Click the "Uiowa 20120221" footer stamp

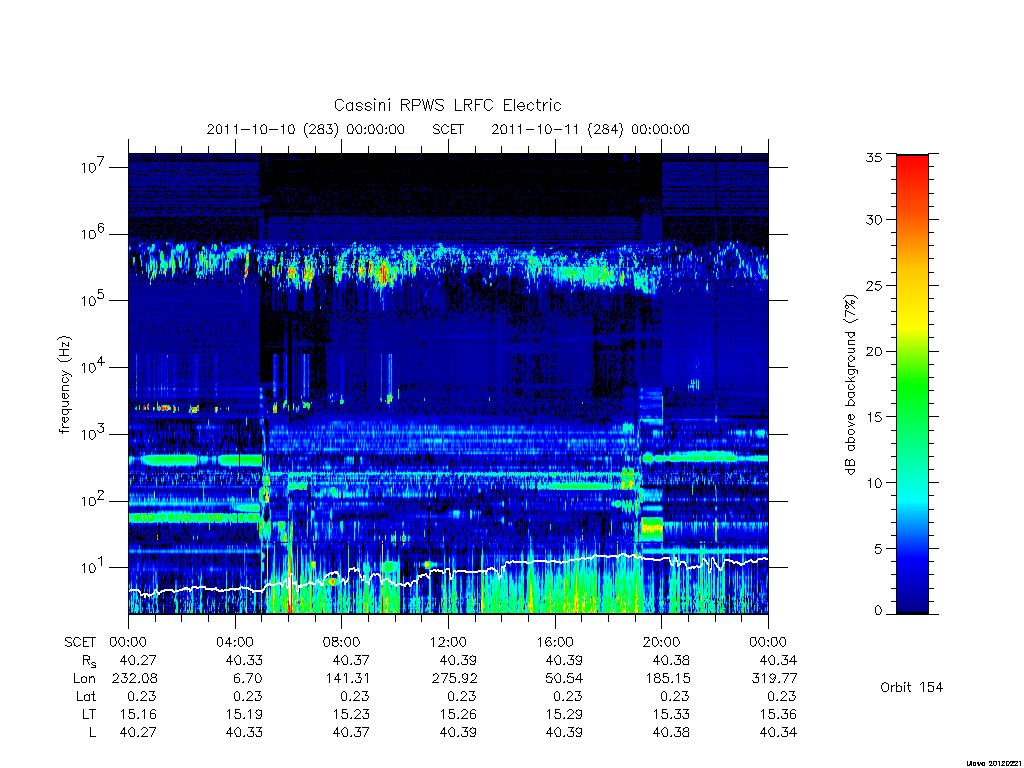tap(993, 762)
